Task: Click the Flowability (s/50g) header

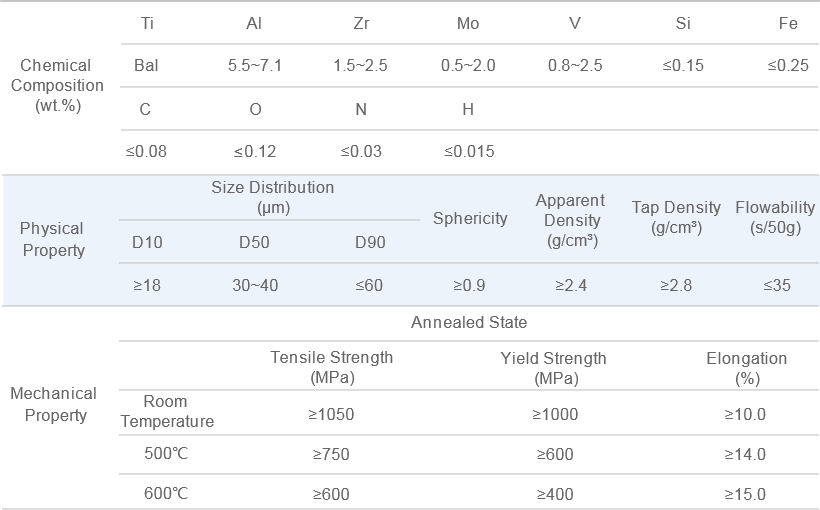Action: point(775,217)
